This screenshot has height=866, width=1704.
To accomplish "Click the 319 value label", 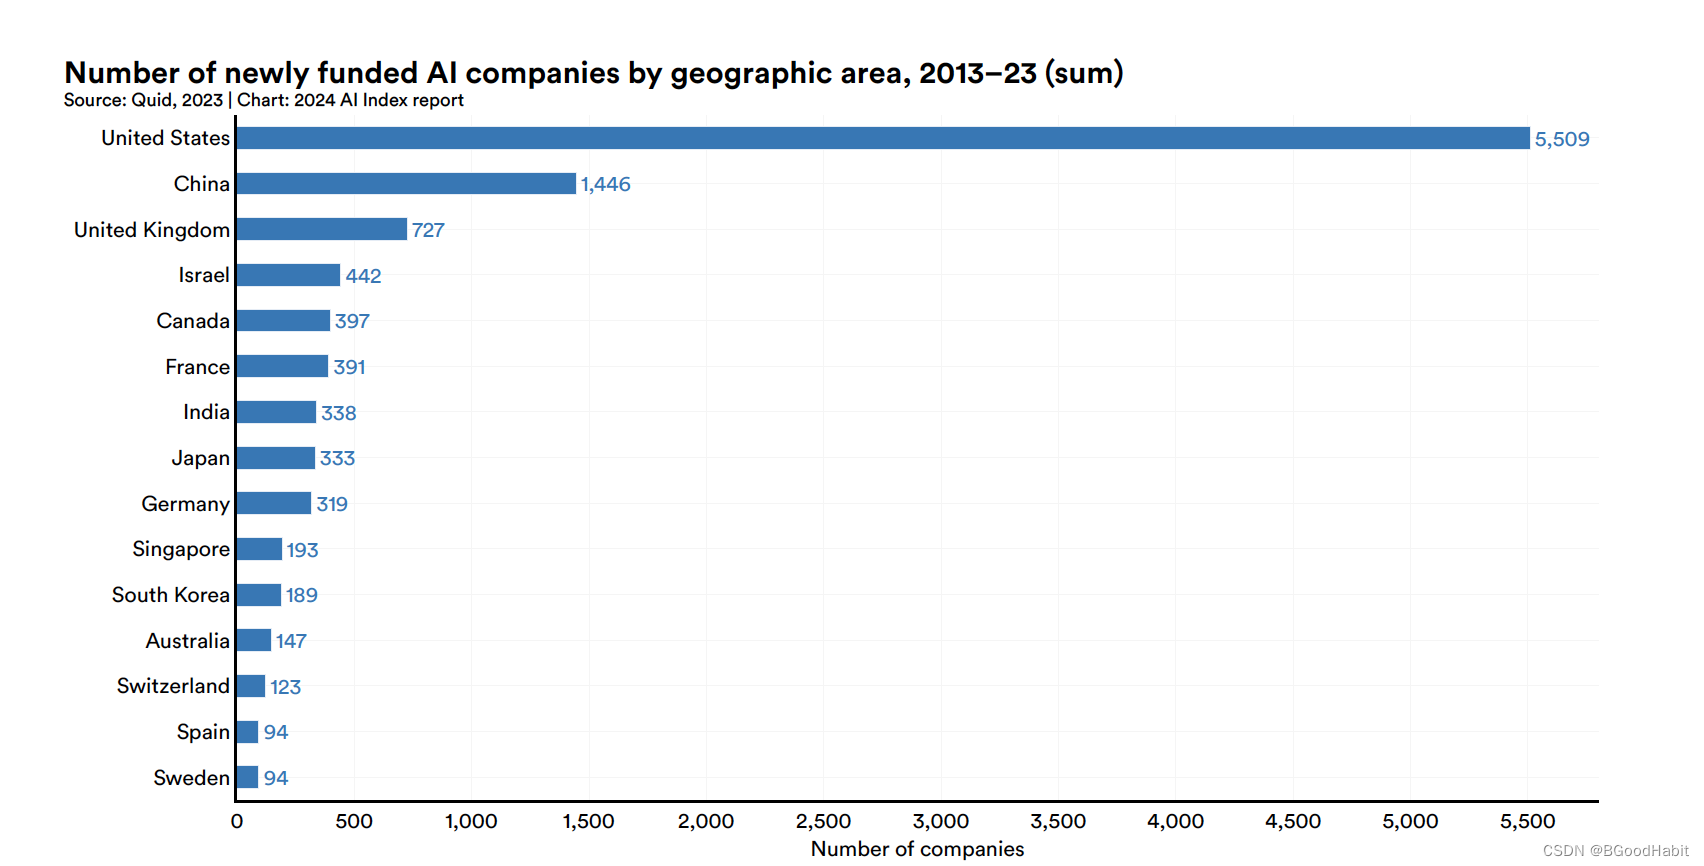I will pyautogui.click(x=332, y=504).
